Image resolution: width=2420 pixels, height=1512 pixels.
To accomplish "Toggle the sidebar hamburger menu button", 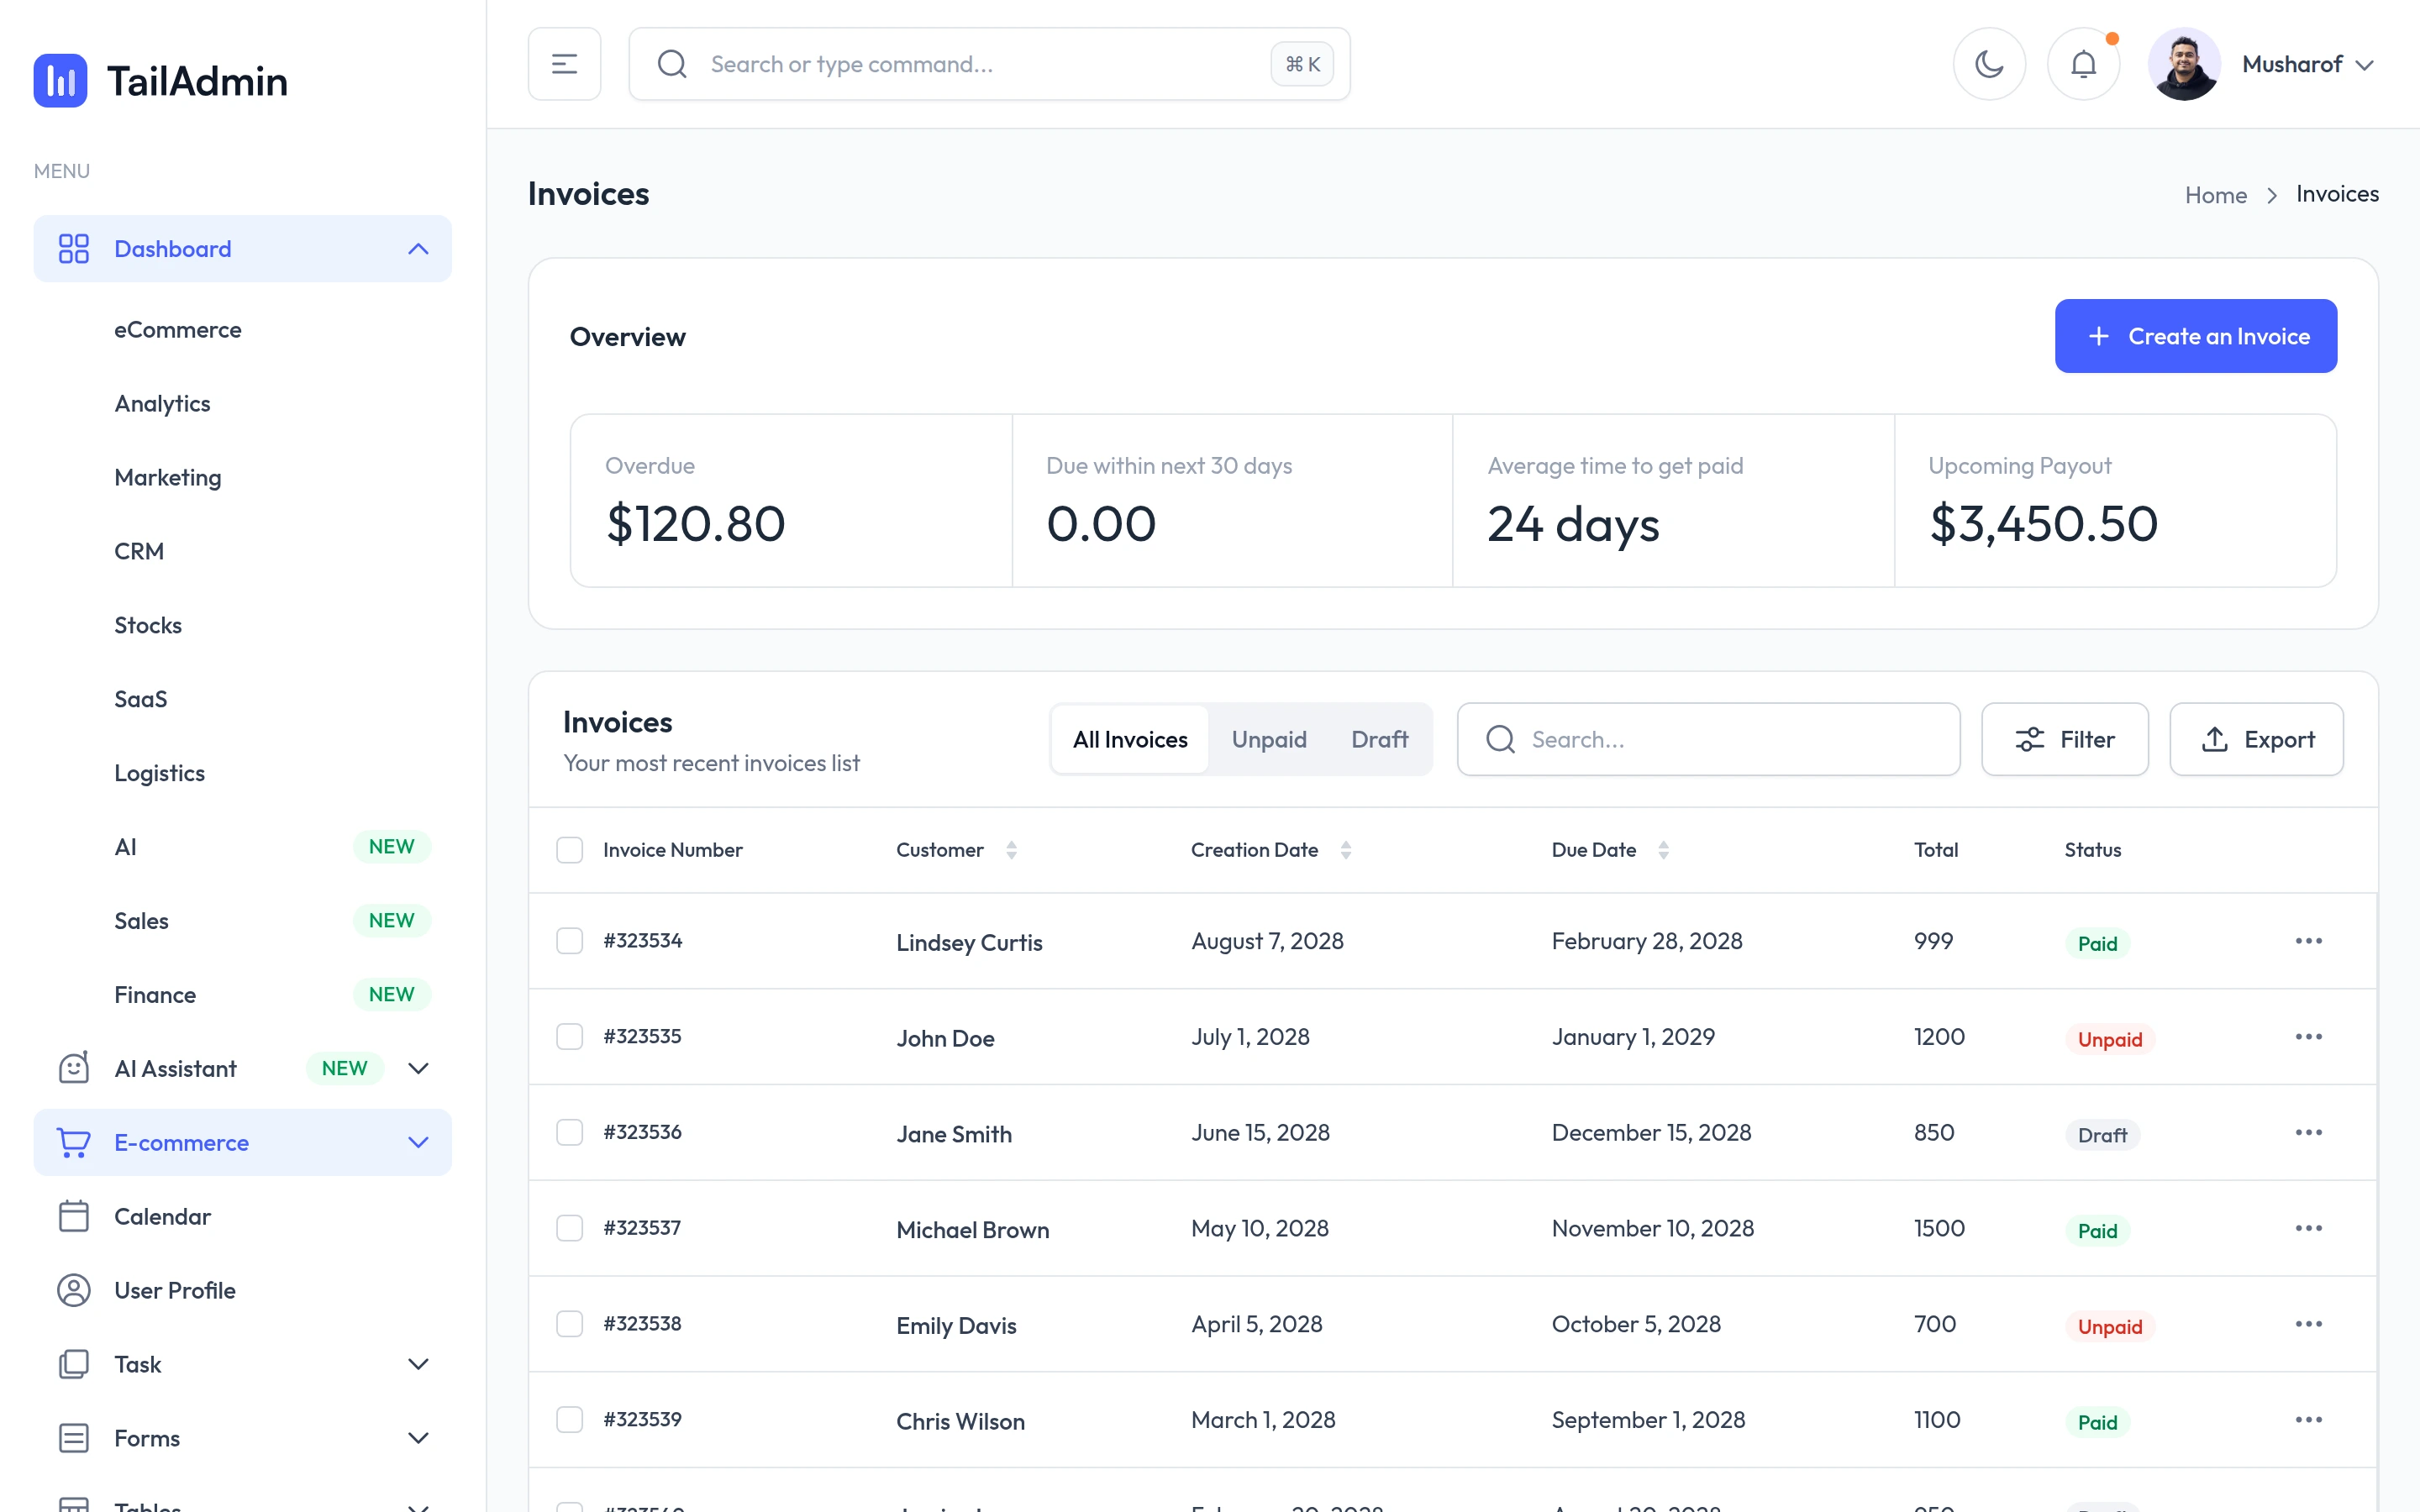I will coord(564,64).
